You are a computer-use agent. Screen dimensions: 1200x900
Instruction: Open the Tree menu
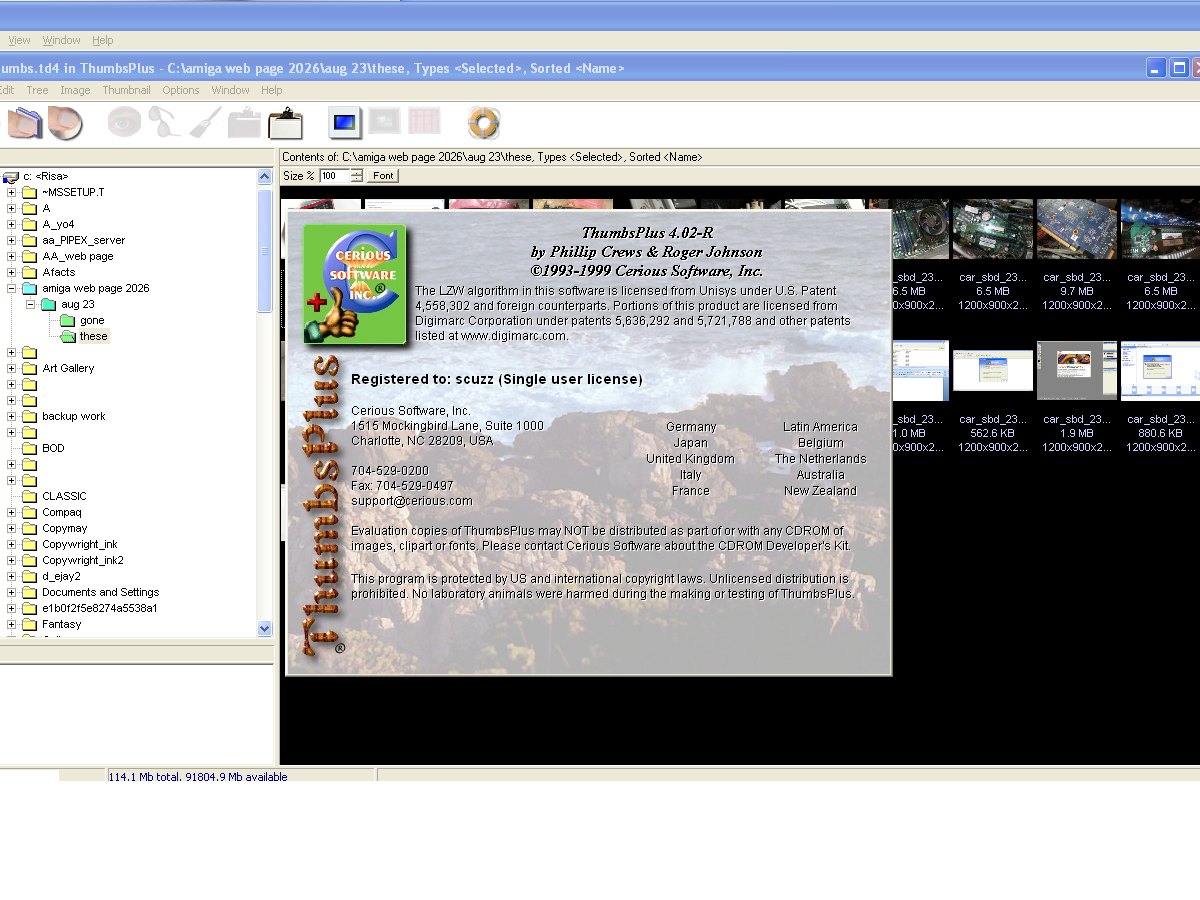(37, 90)
